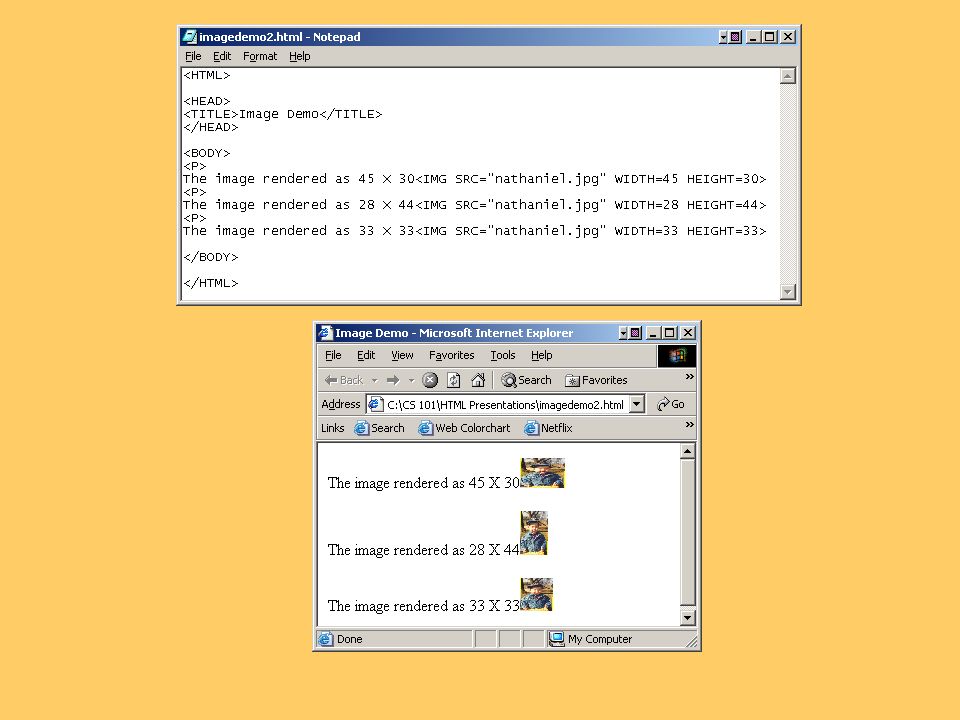Screen dimensions: 960x720
Task: Click the Forward arrow in Internet Explorer
Action: coord(393,380)
